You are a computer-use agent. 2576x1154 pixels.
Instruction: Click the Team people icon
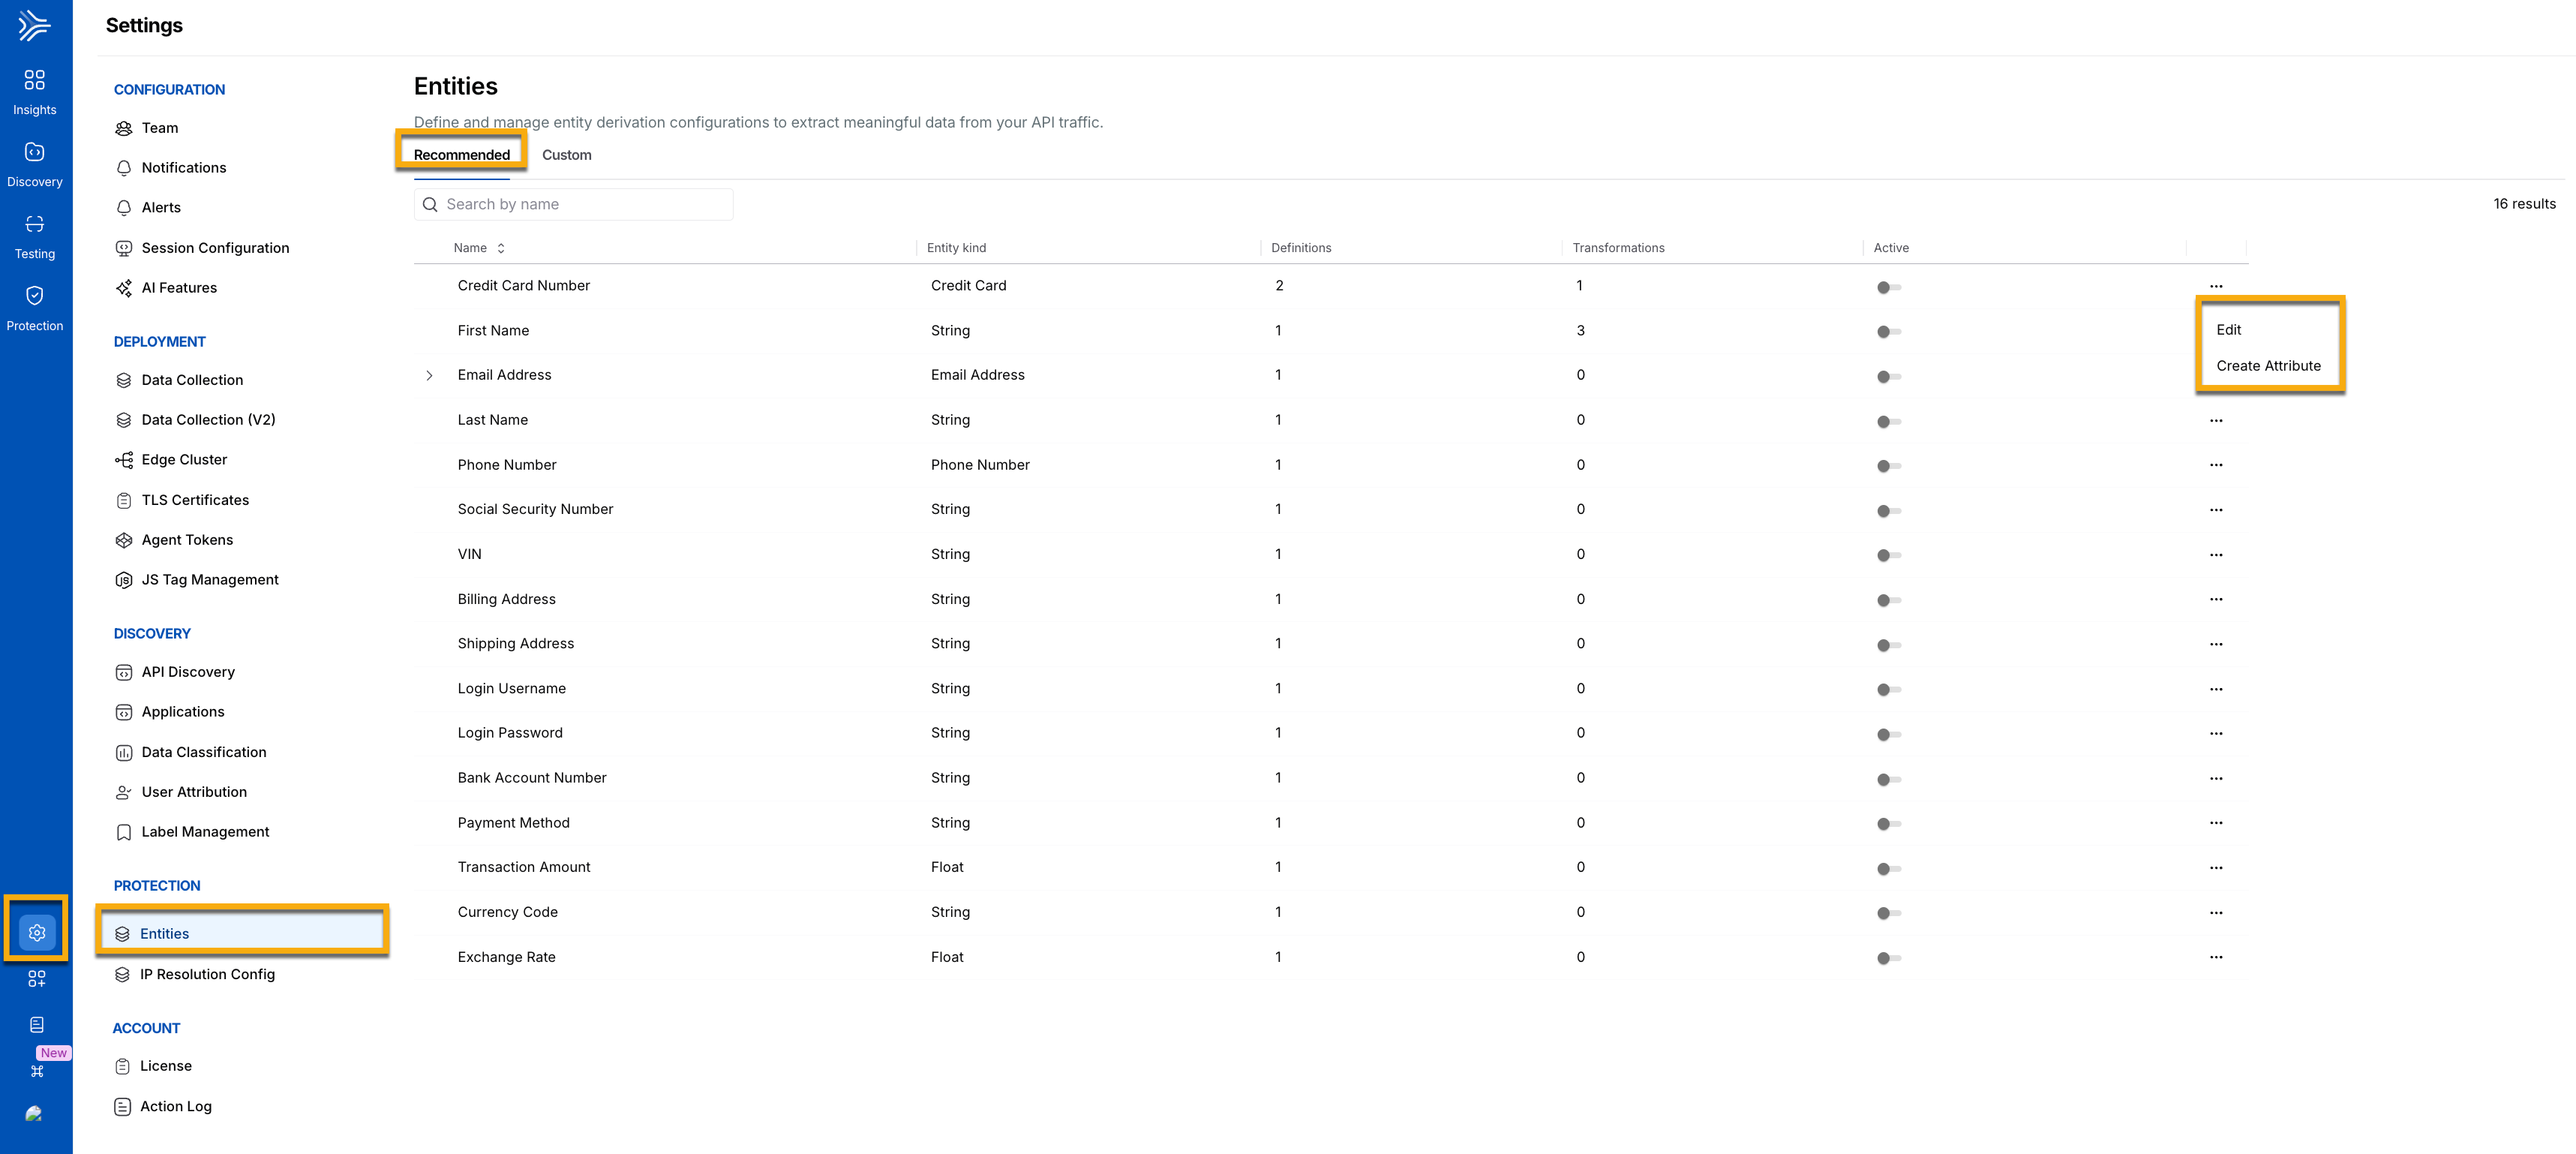[124, 128]
